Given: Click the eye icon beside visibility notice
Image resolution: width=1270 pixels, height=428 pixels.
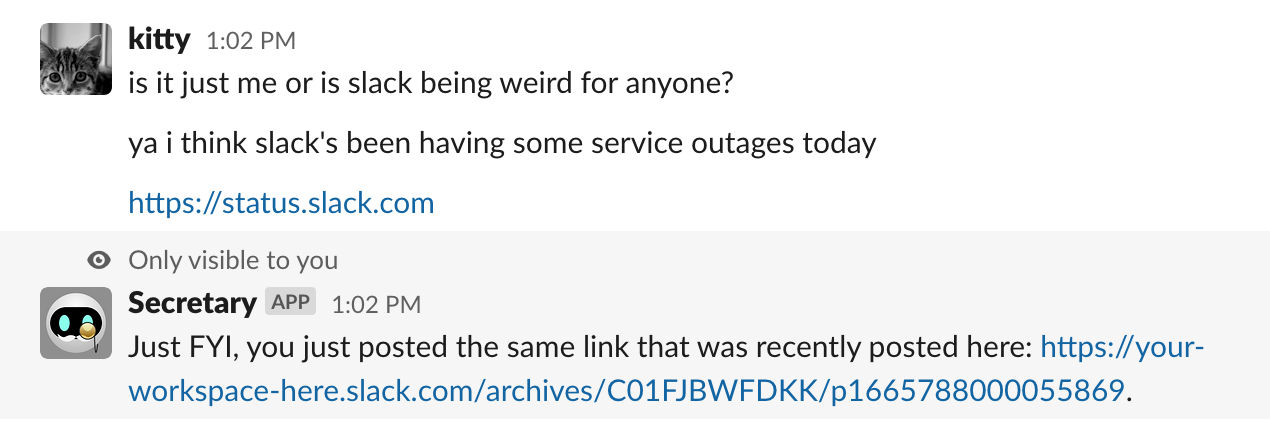Looking at the screenshot, I should click(x=99, y=261).
